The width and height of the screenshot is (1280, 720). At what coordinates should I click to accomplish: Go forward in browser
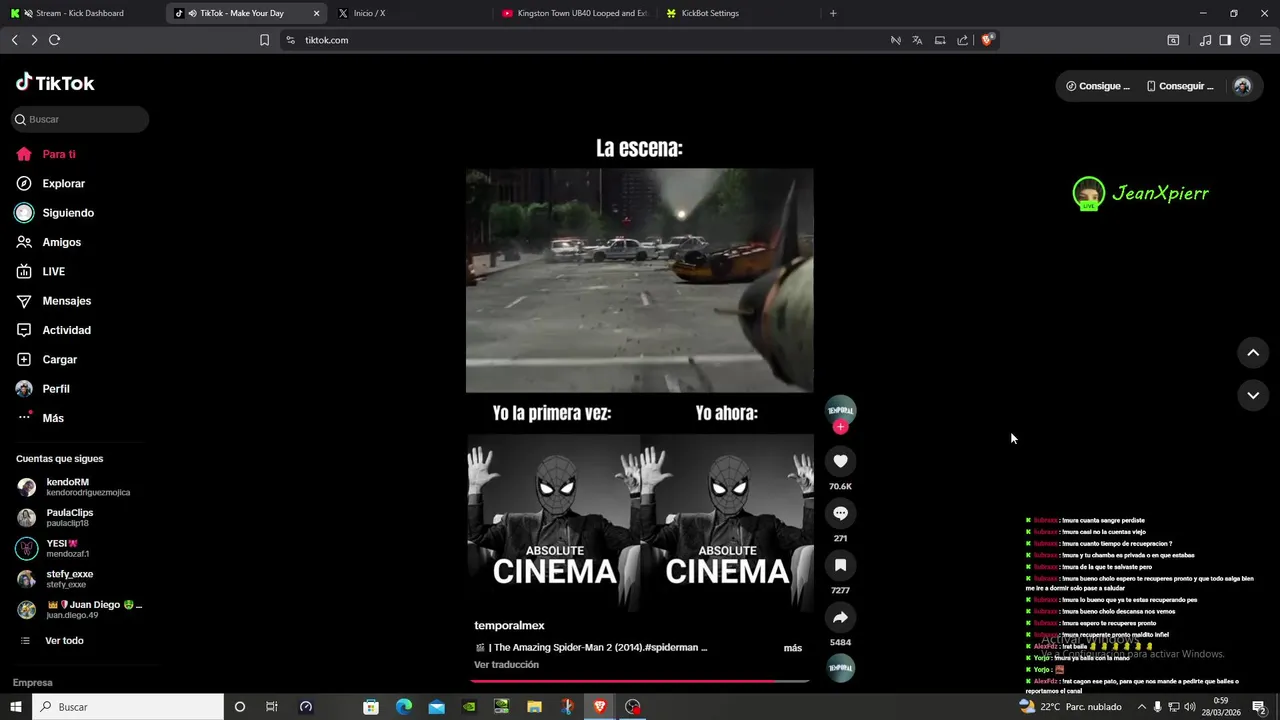coord(34,40)
